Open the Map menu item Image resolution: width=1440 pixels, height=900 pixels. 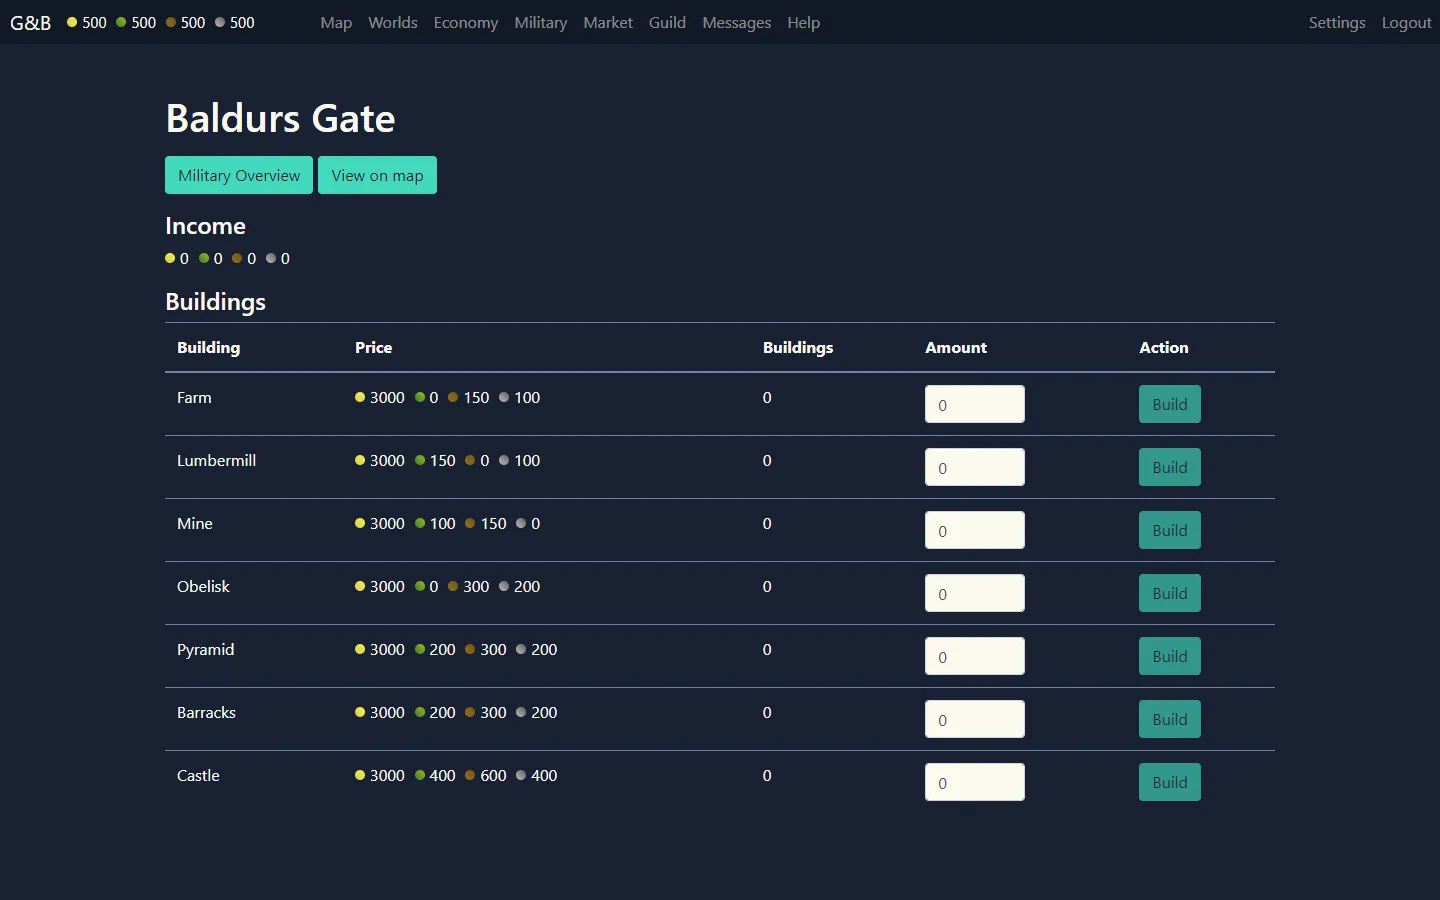tap(336, 22)
